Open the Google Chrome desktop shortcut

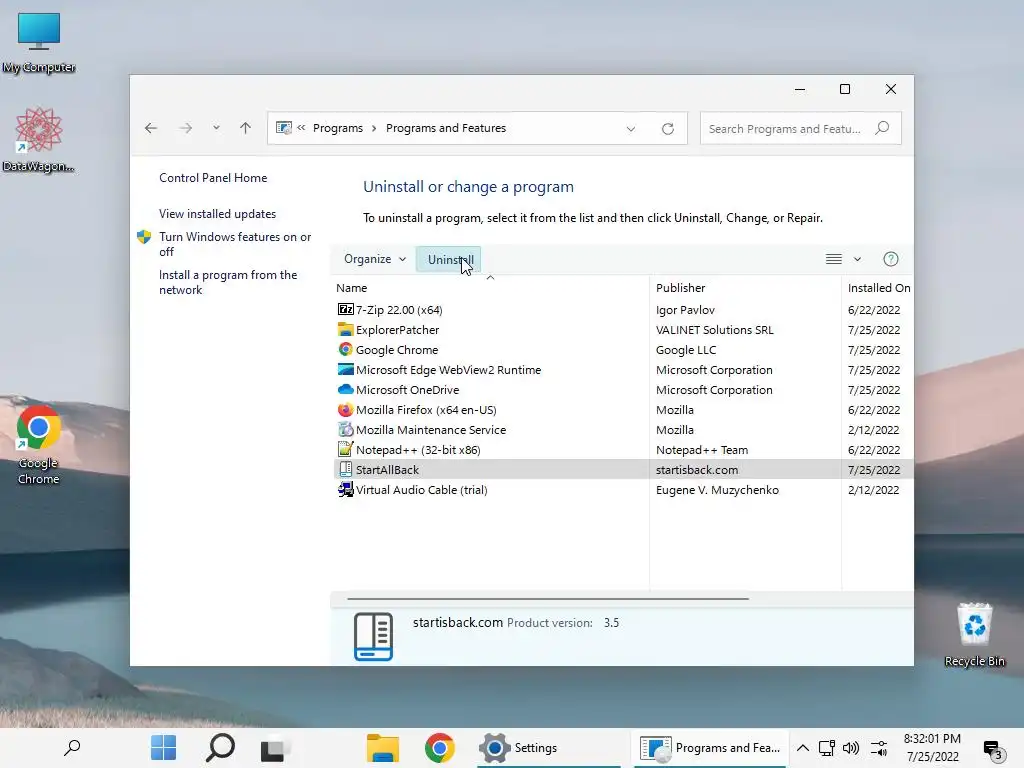pos(39,445)
